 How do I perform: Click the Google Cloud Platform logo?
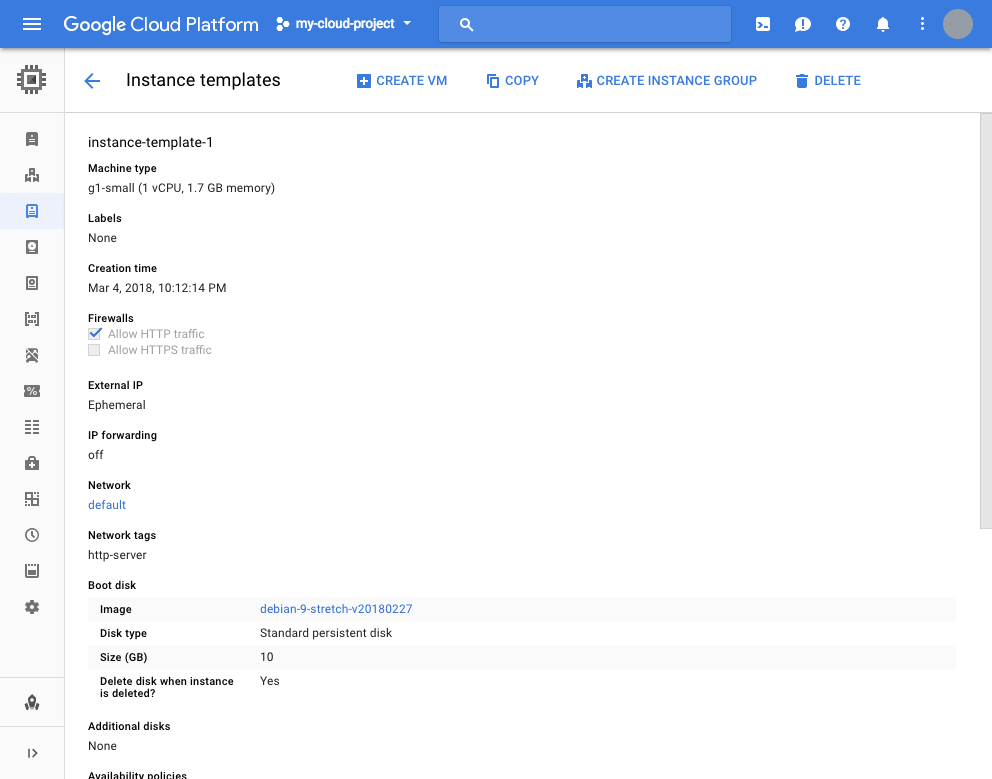[x=161, y=24]
